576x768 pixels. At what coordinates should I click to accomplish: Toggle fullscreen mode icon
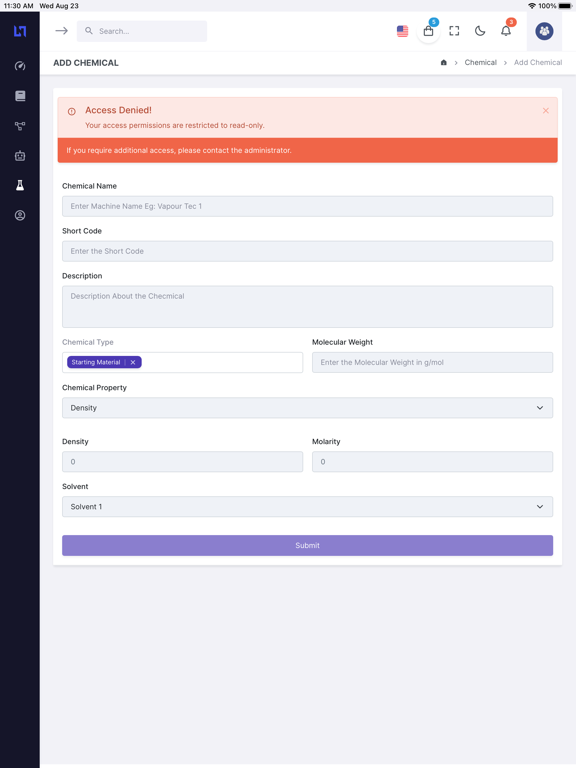454,31
